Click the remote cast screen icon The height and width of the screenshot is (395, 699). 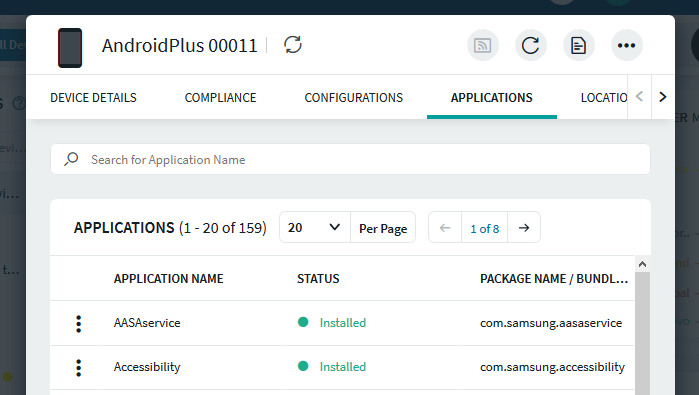(483, 45)
